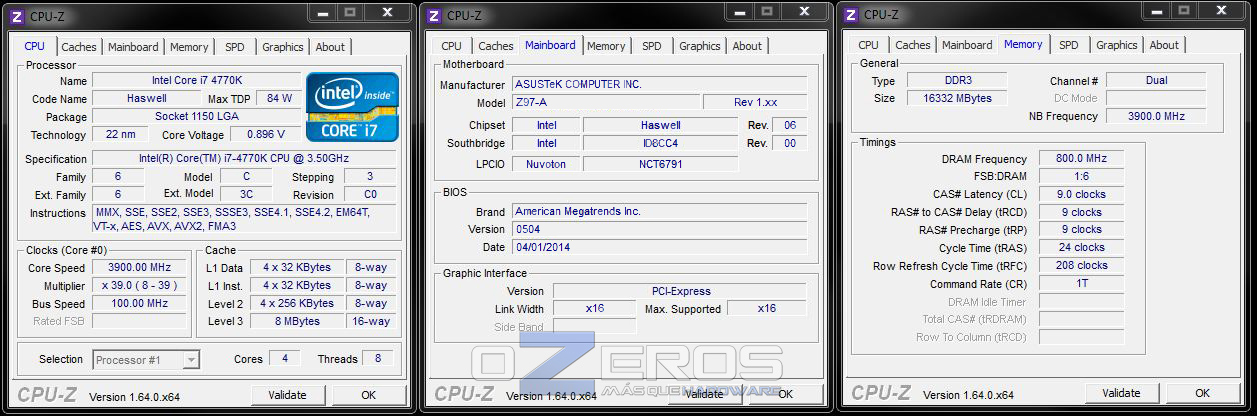Screen dimensions: 1257x416
Task: Open Mainboard tab in left CPU-Z window
Action: (x=133, y=47)
